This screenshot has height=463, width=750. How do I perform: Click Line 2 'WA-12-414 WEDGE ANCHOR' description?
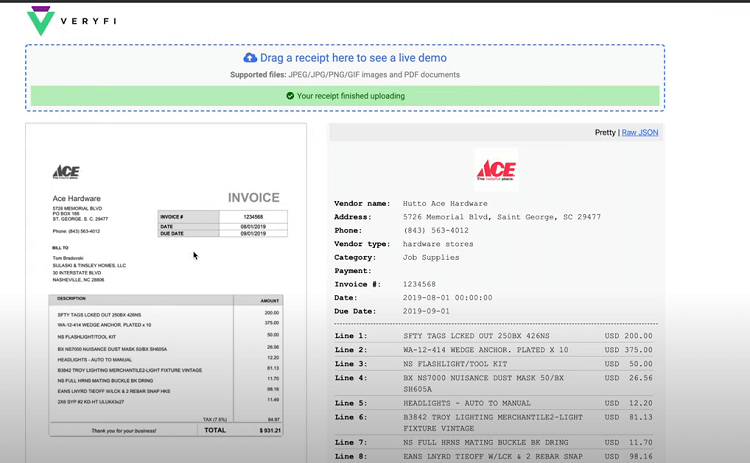tap(485, 350)
